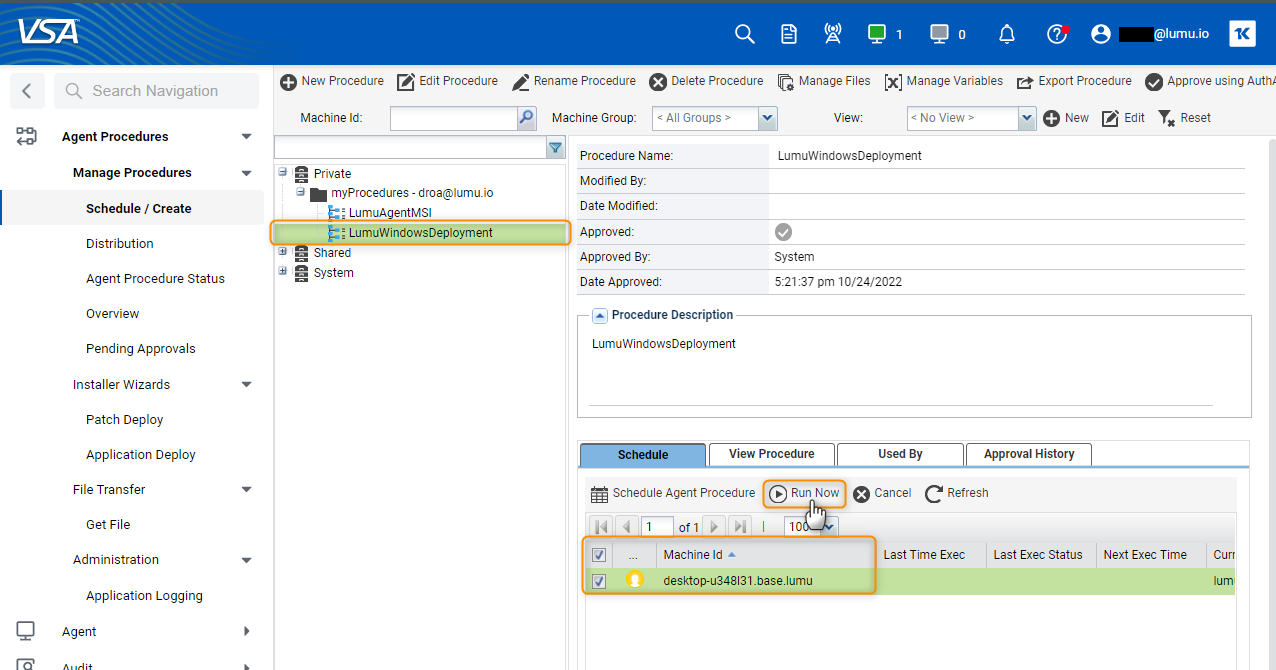The image size is (1276, 670).
Task: Open the notifications bell icon
Action: coord(1007,34)
